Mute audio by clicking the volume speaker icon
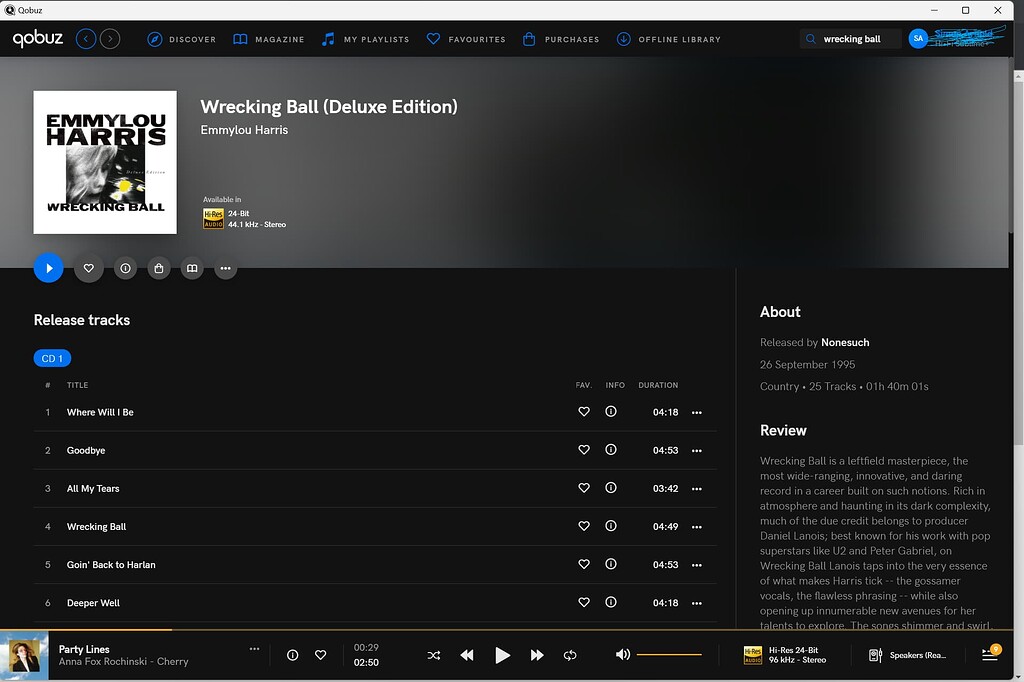1024x682 pixels. pyautogui.click(x=622, y=655)
